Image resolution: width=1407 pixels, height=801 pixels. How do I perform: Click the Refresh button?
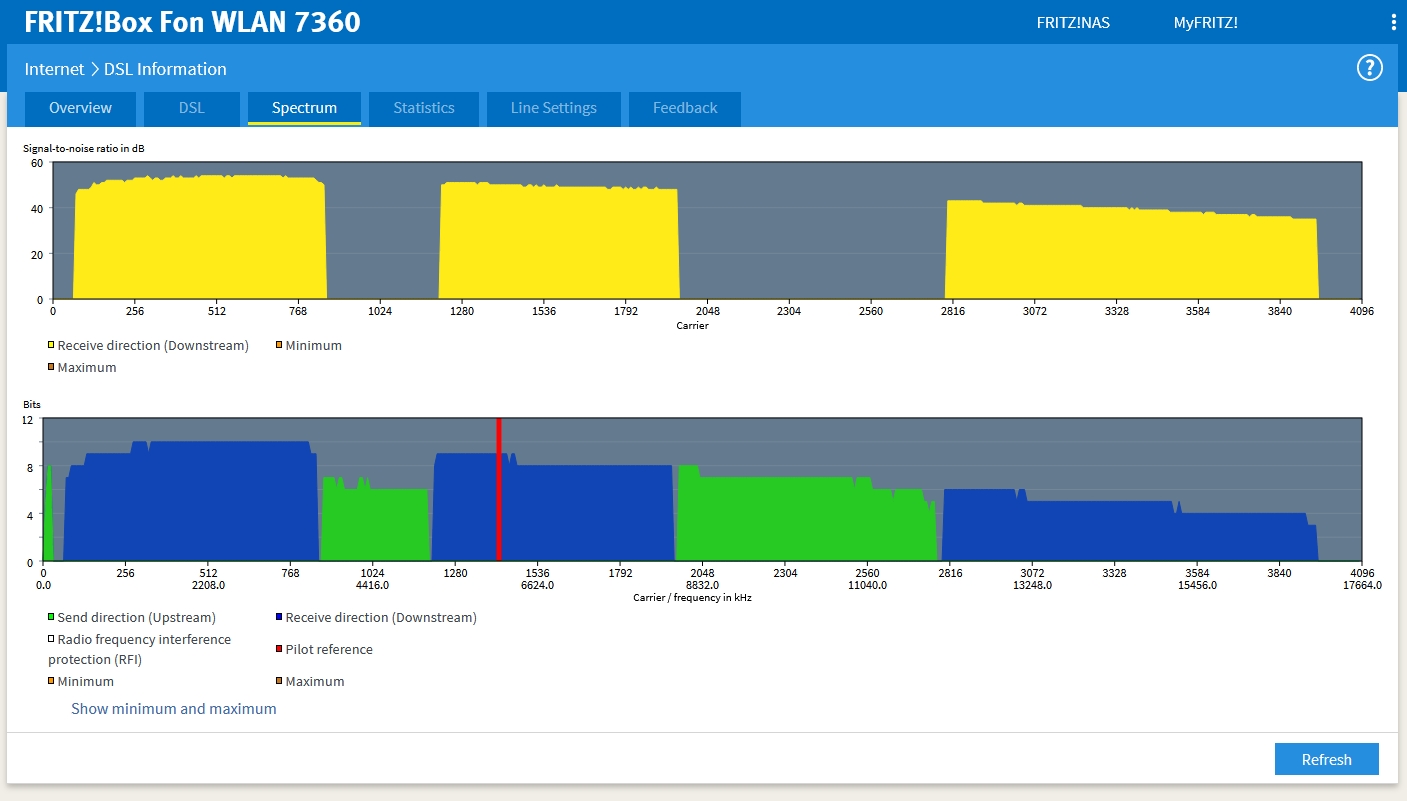pyautogui.click(x=1326, y=759)
